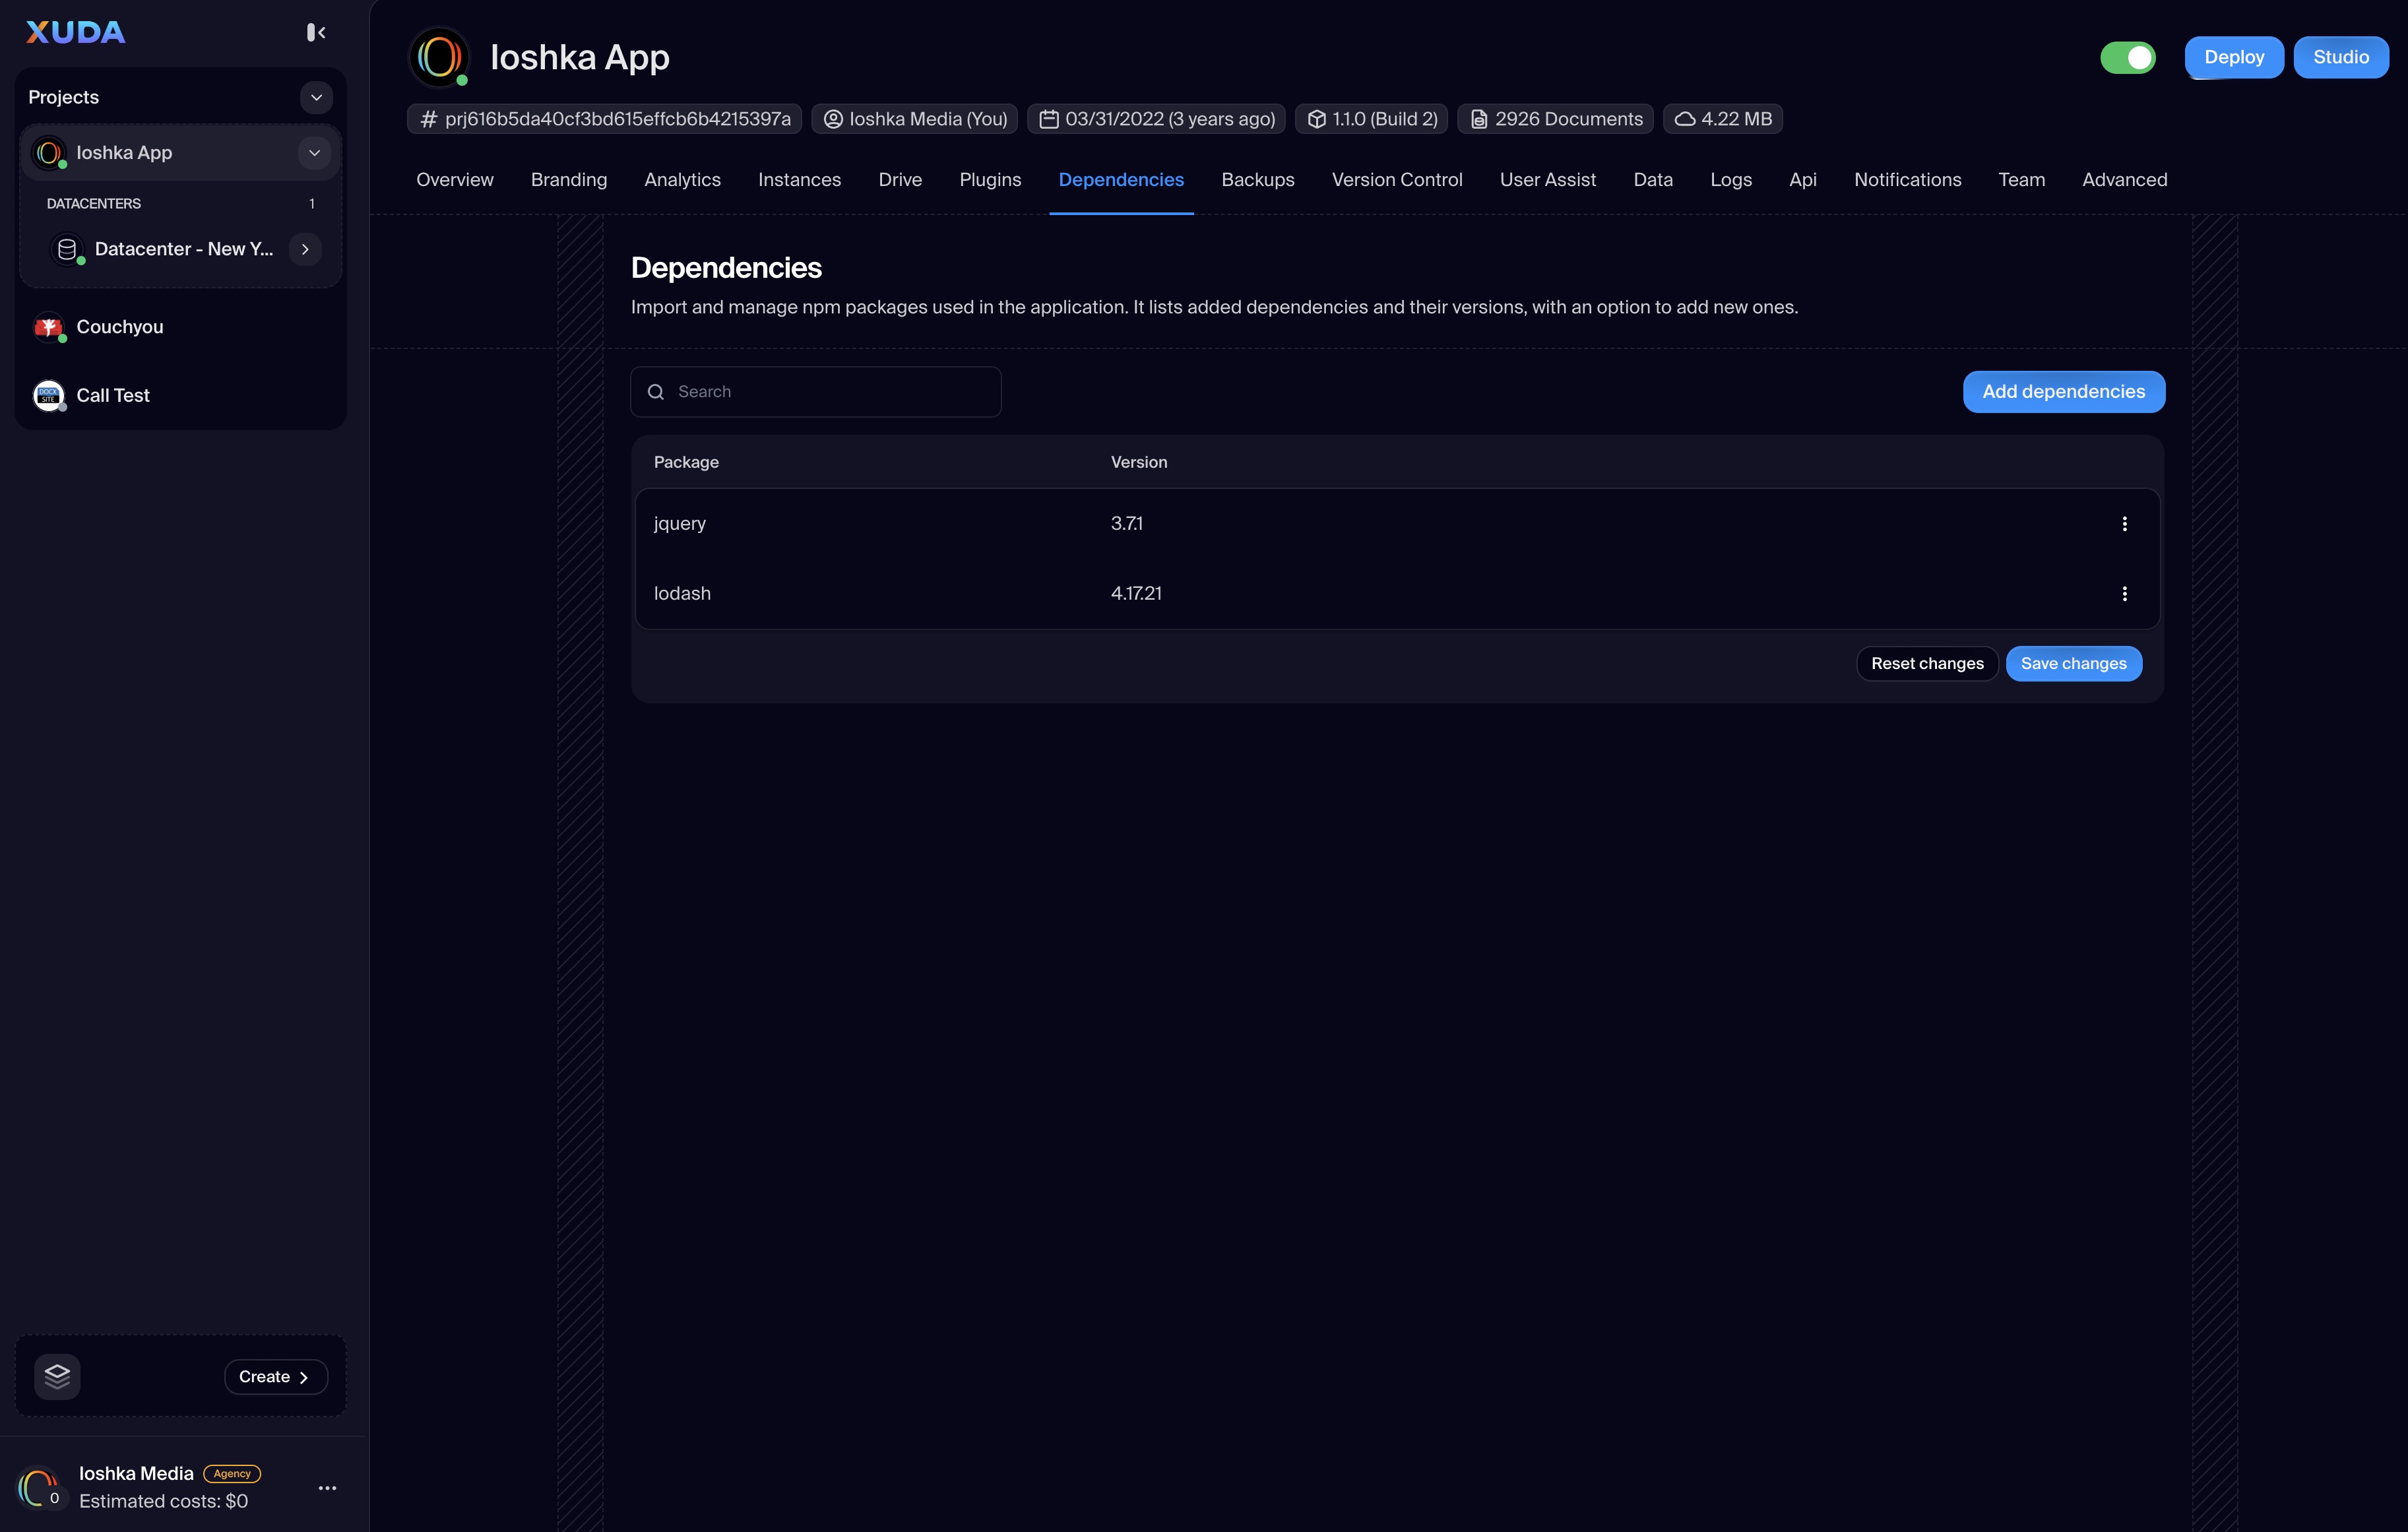Switch to the Backups tab
Viewport: 2408px width, 1532px height.
click(1257, 180)
